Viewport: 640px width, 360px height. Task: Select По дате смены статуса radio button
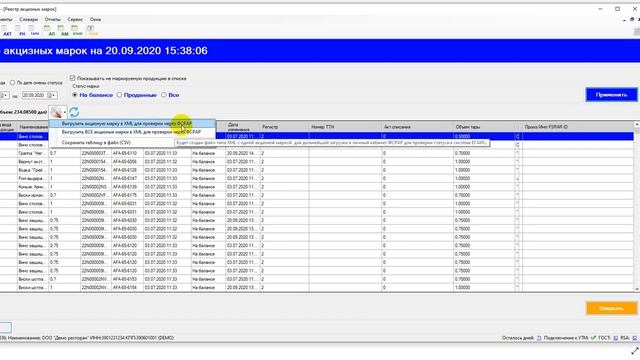point(12,82)
